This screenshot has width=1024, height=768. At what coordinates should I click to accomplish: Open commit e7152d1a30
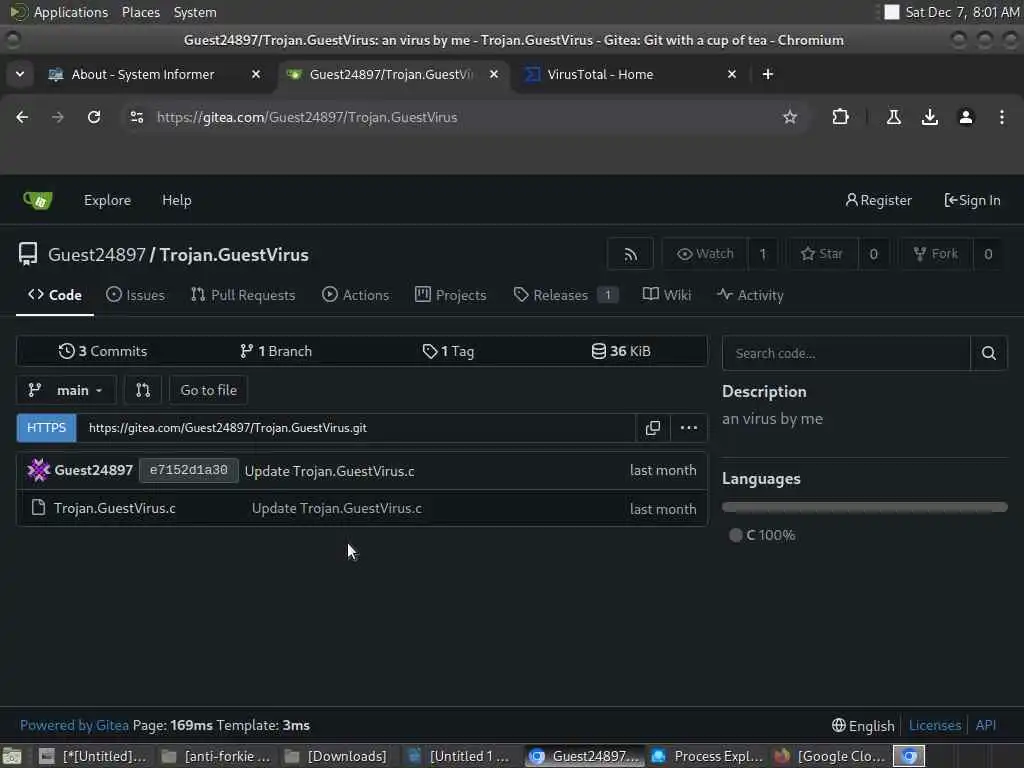[189, 470]
